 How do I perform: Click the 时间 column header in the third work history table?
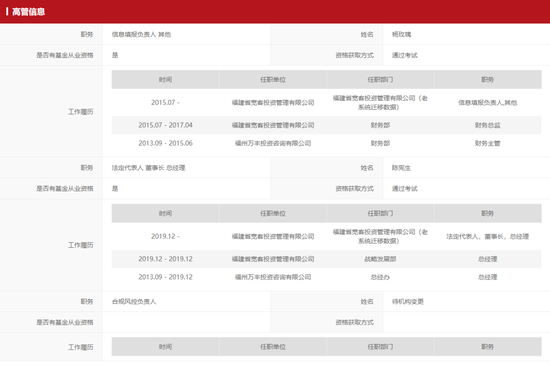tap(165, 347)
